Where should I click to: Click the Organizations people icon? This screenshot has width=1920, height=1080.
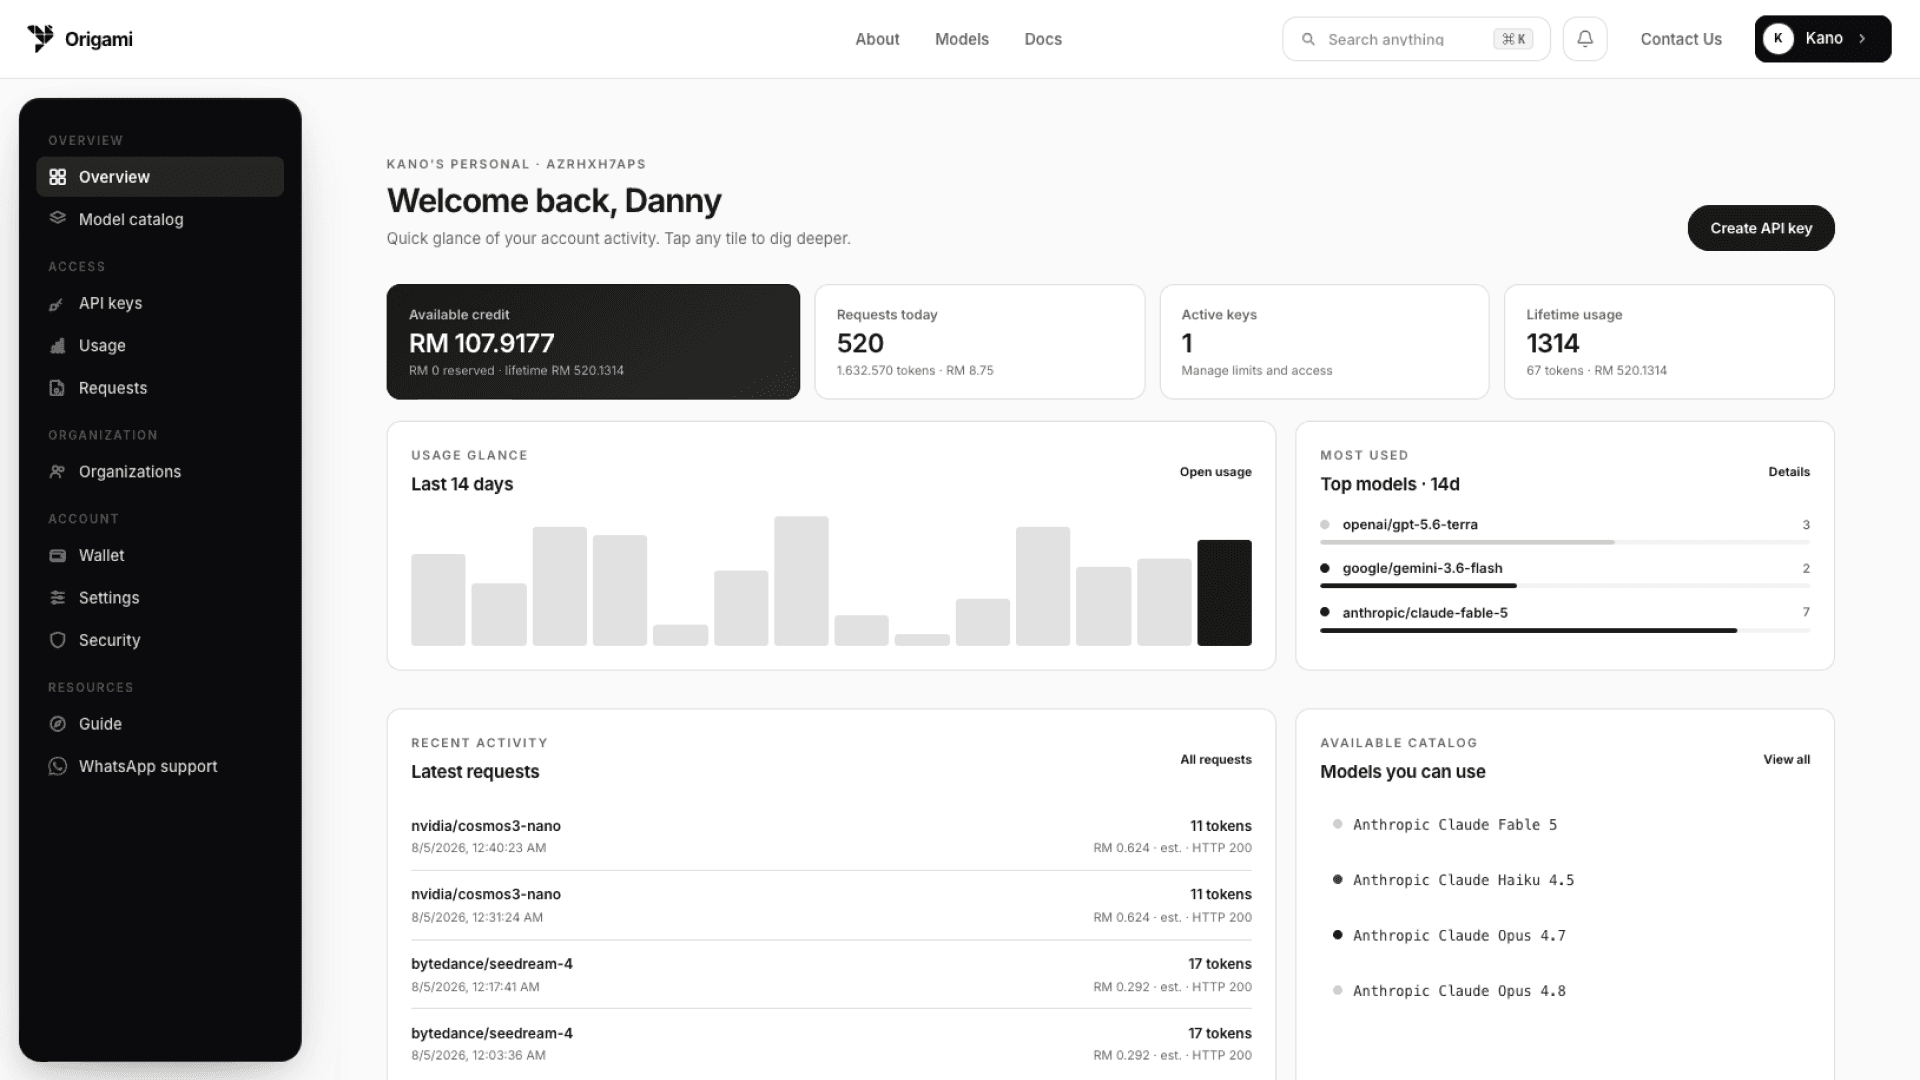(x=58, y=472)
